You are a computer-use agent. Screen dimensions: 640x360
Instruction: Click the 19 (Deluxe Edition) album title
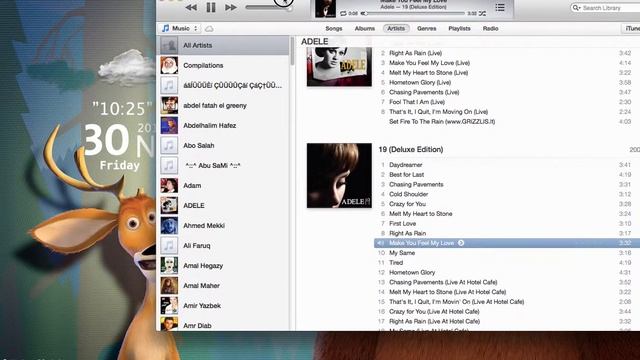pyautogui.click(x=411, y=149)
